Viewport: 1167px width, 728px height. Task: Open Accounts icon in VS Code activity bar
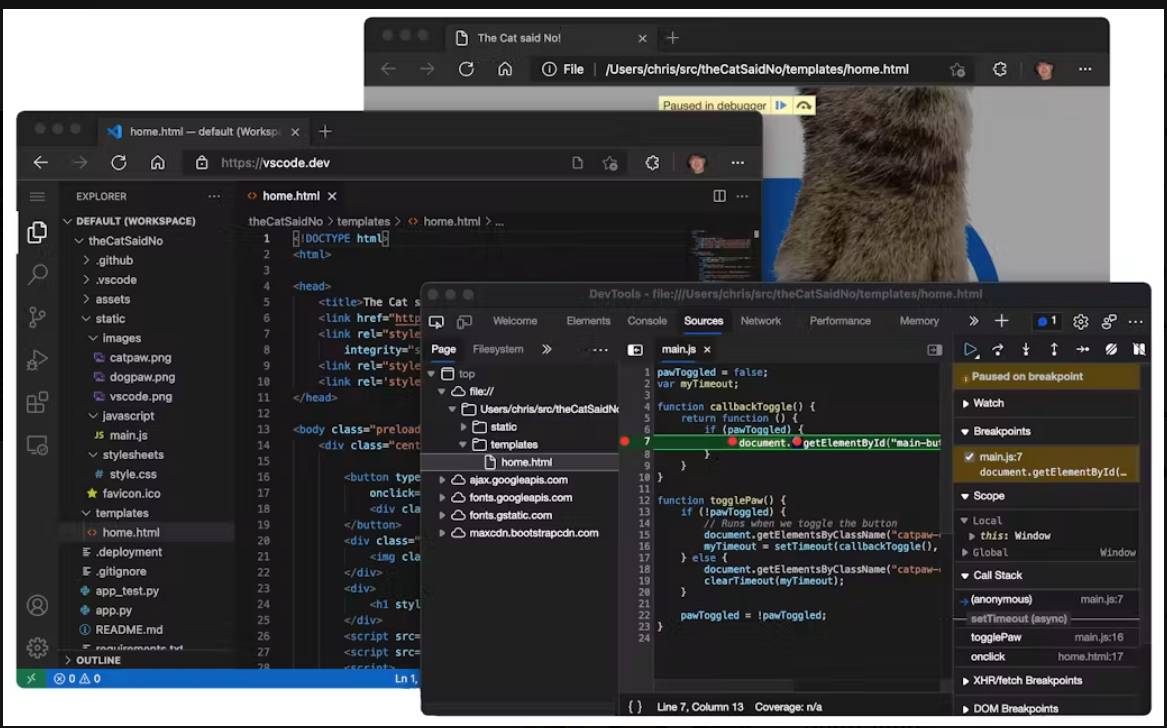37,605
